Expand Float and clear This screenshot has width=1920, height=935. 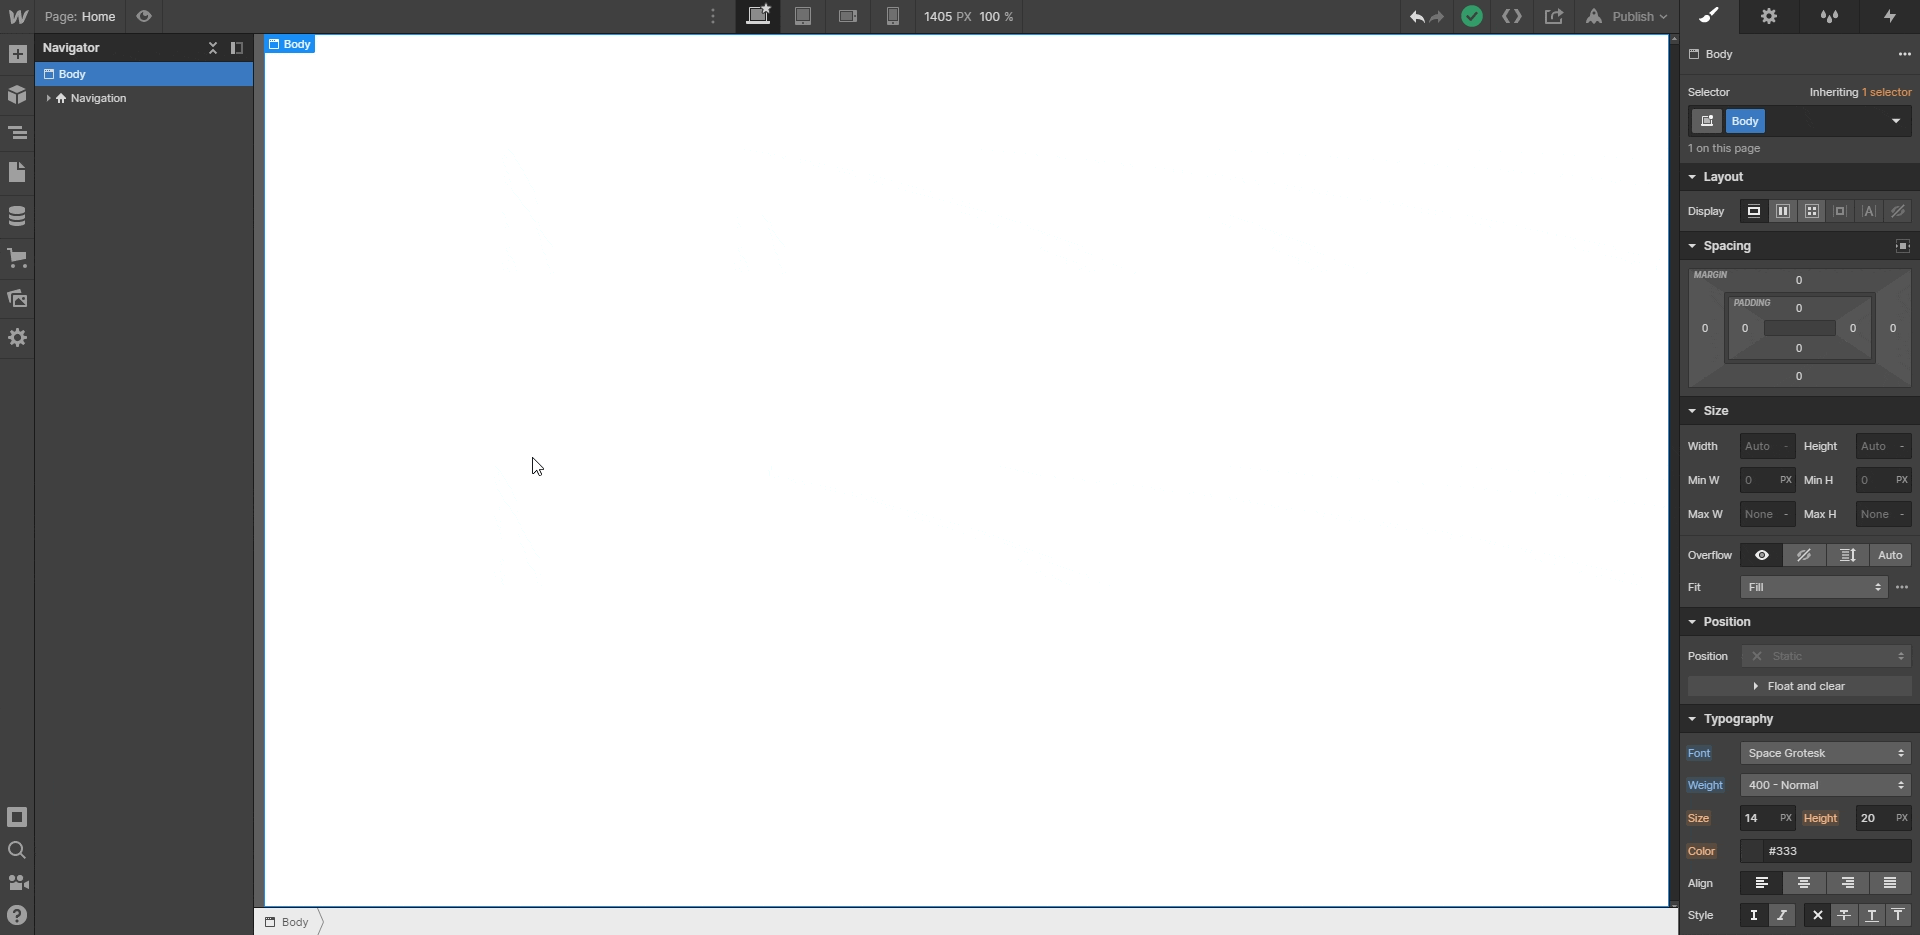pos(1800,686)
